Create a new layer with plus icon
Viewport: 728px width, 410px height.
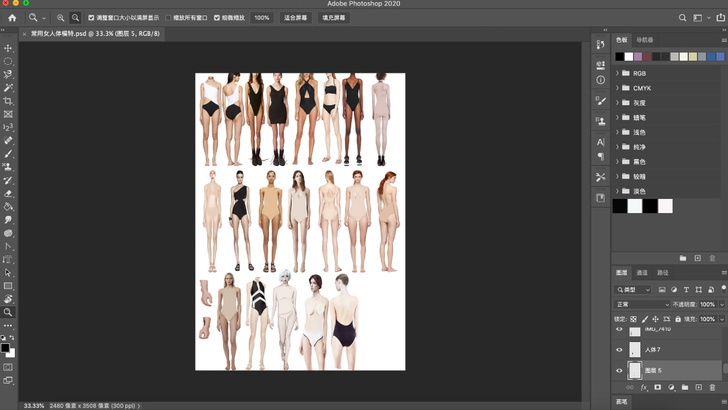(x=698, y=388)
